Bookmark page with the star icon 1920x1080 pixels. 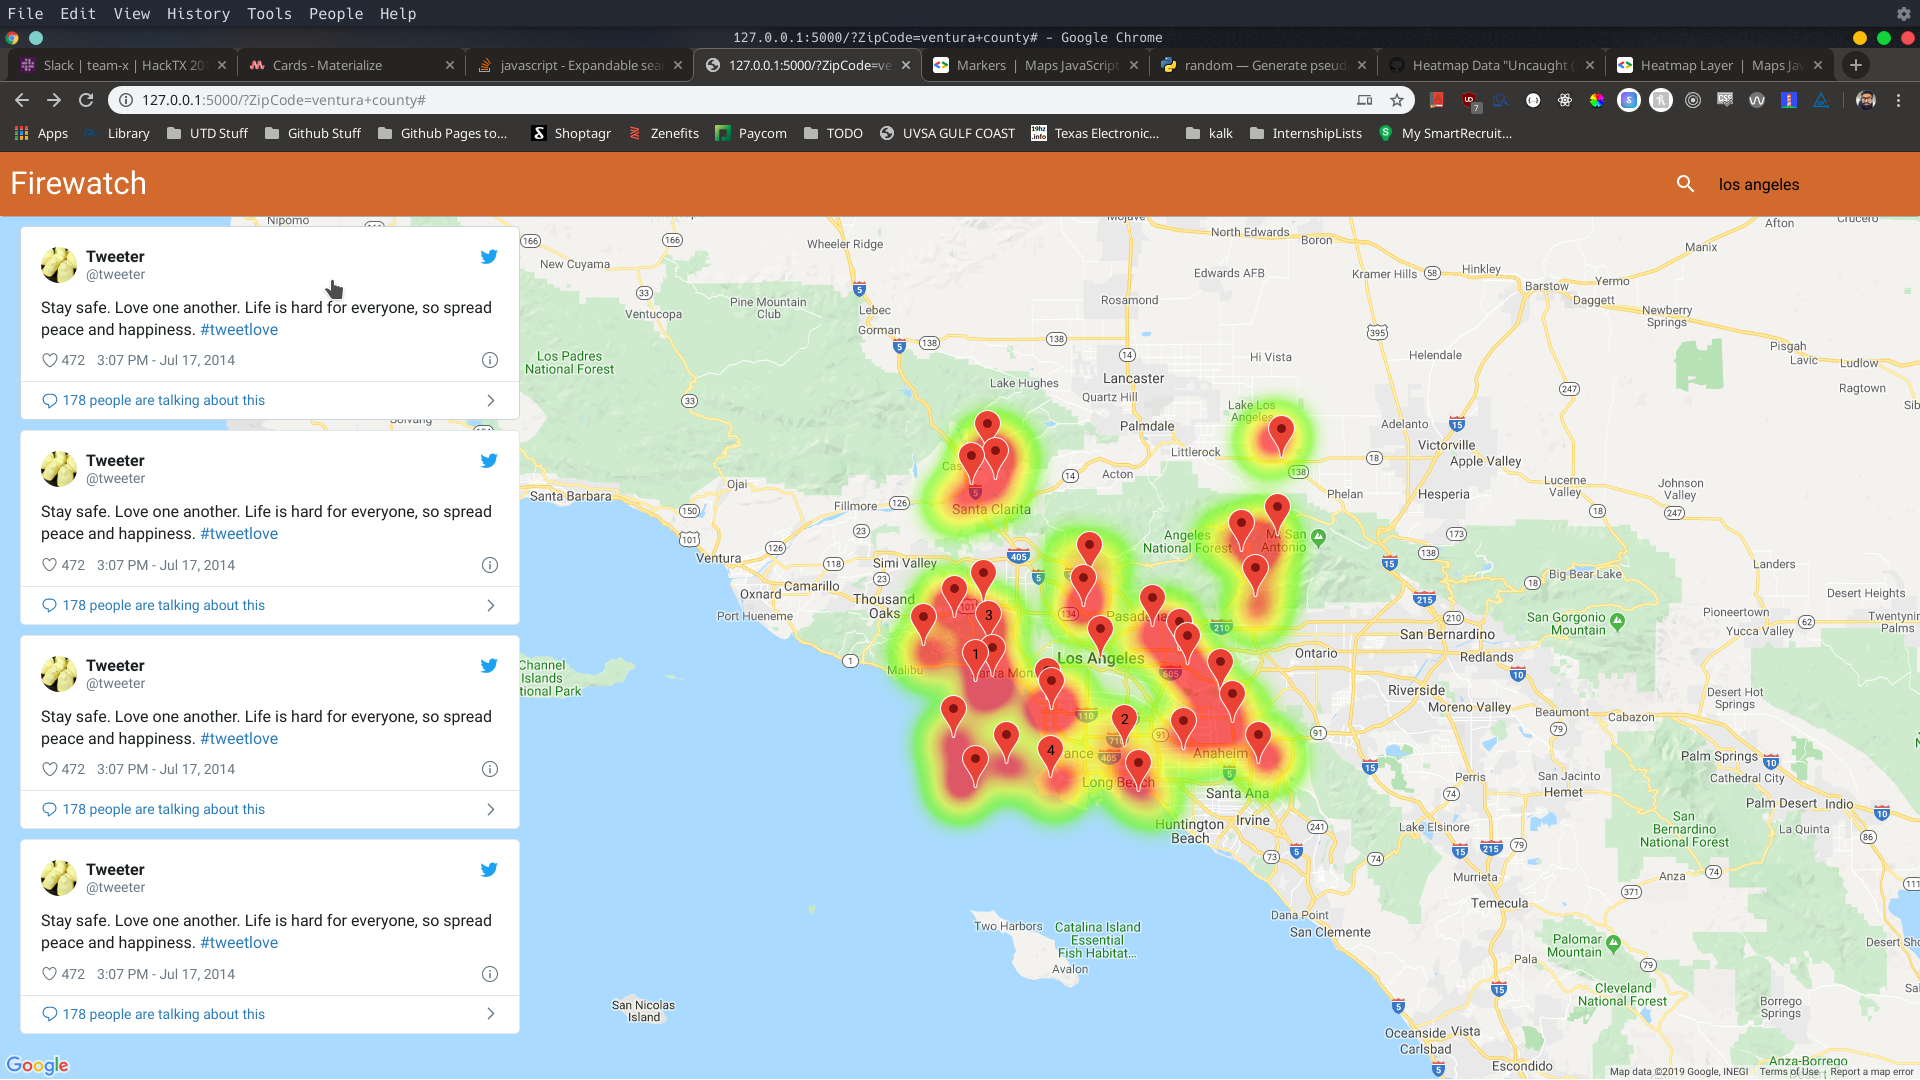coord(1397,100)
